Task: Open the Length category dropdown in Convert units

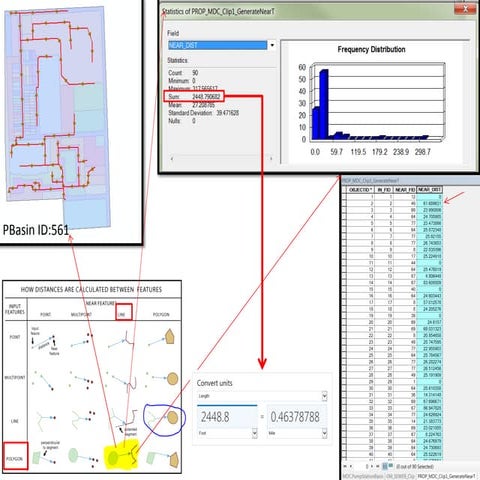Action: coord(324,396)
